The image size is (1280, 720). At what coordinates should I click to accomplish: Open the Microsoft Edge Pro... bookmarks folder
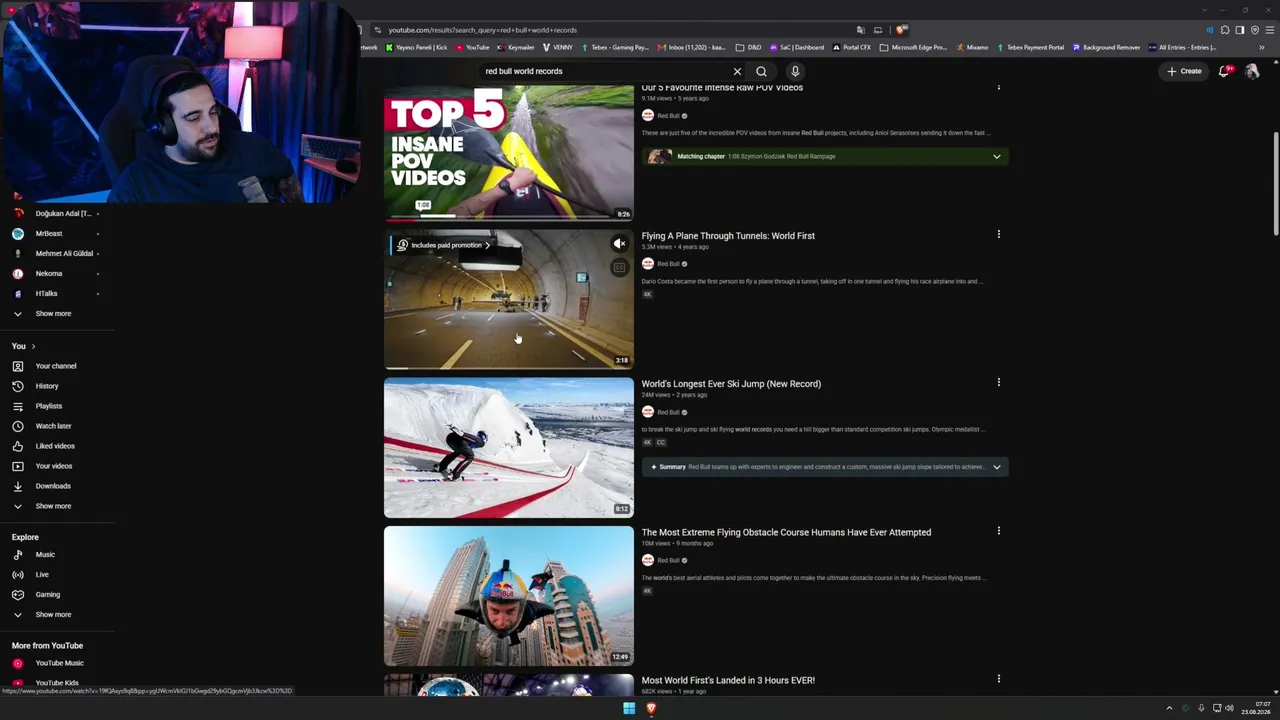pos(914,47)
